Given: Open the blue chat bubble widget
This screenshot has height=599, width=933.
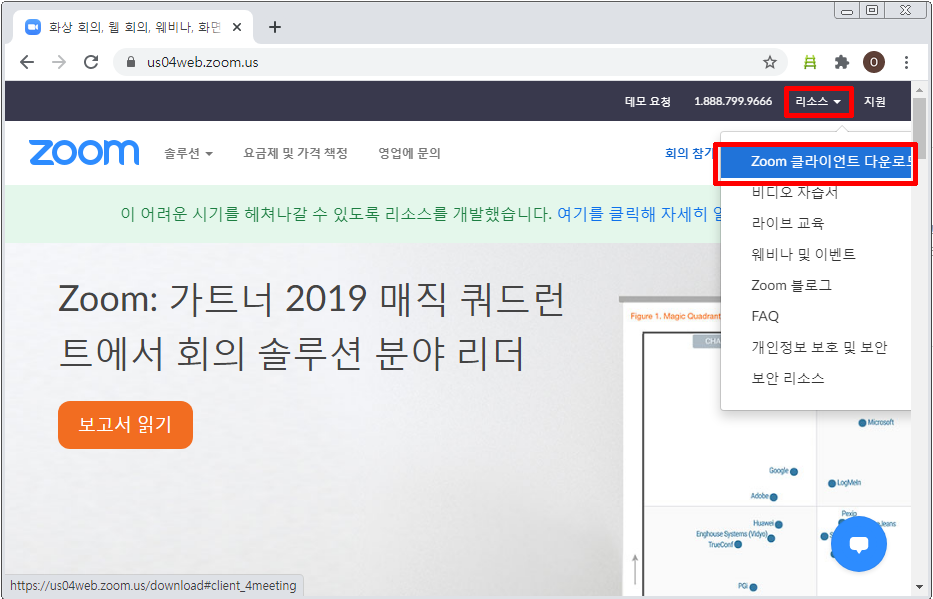Looking at the screenshot, I should click(859, 544).
